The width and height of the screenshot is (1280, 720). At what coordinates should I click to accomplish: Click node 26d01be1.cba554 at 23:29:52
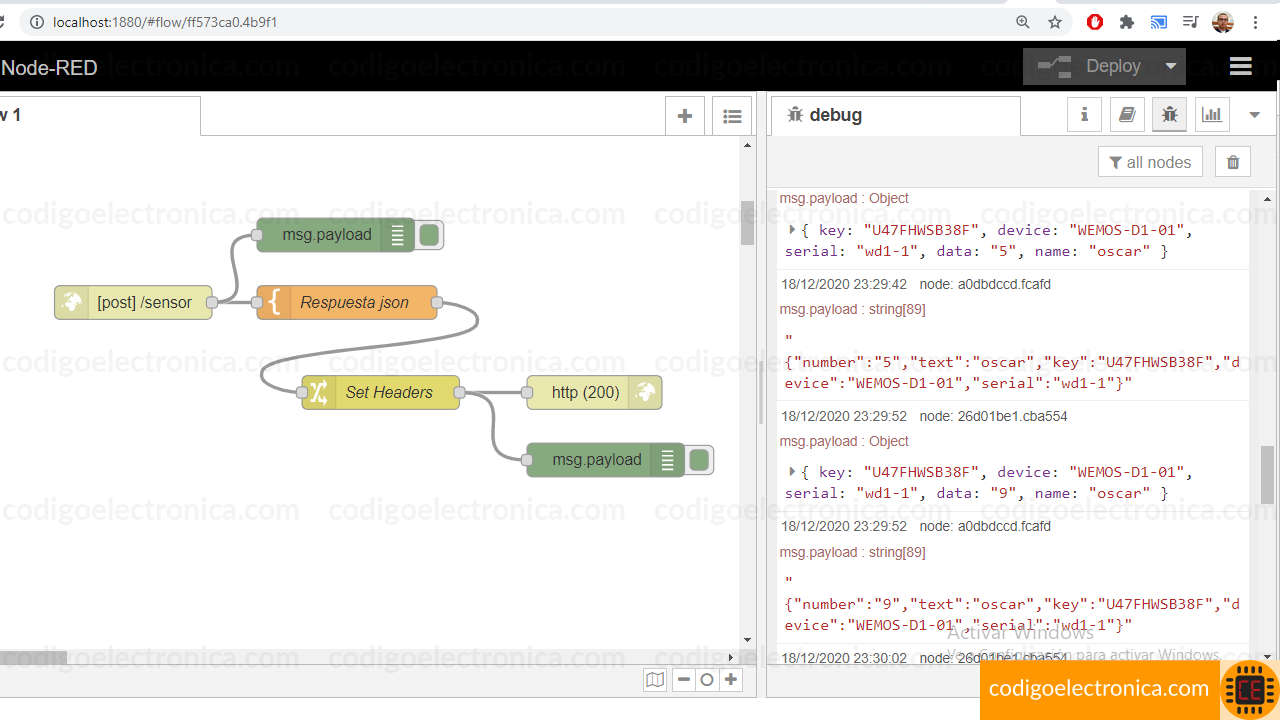click(x=993, y=416)
